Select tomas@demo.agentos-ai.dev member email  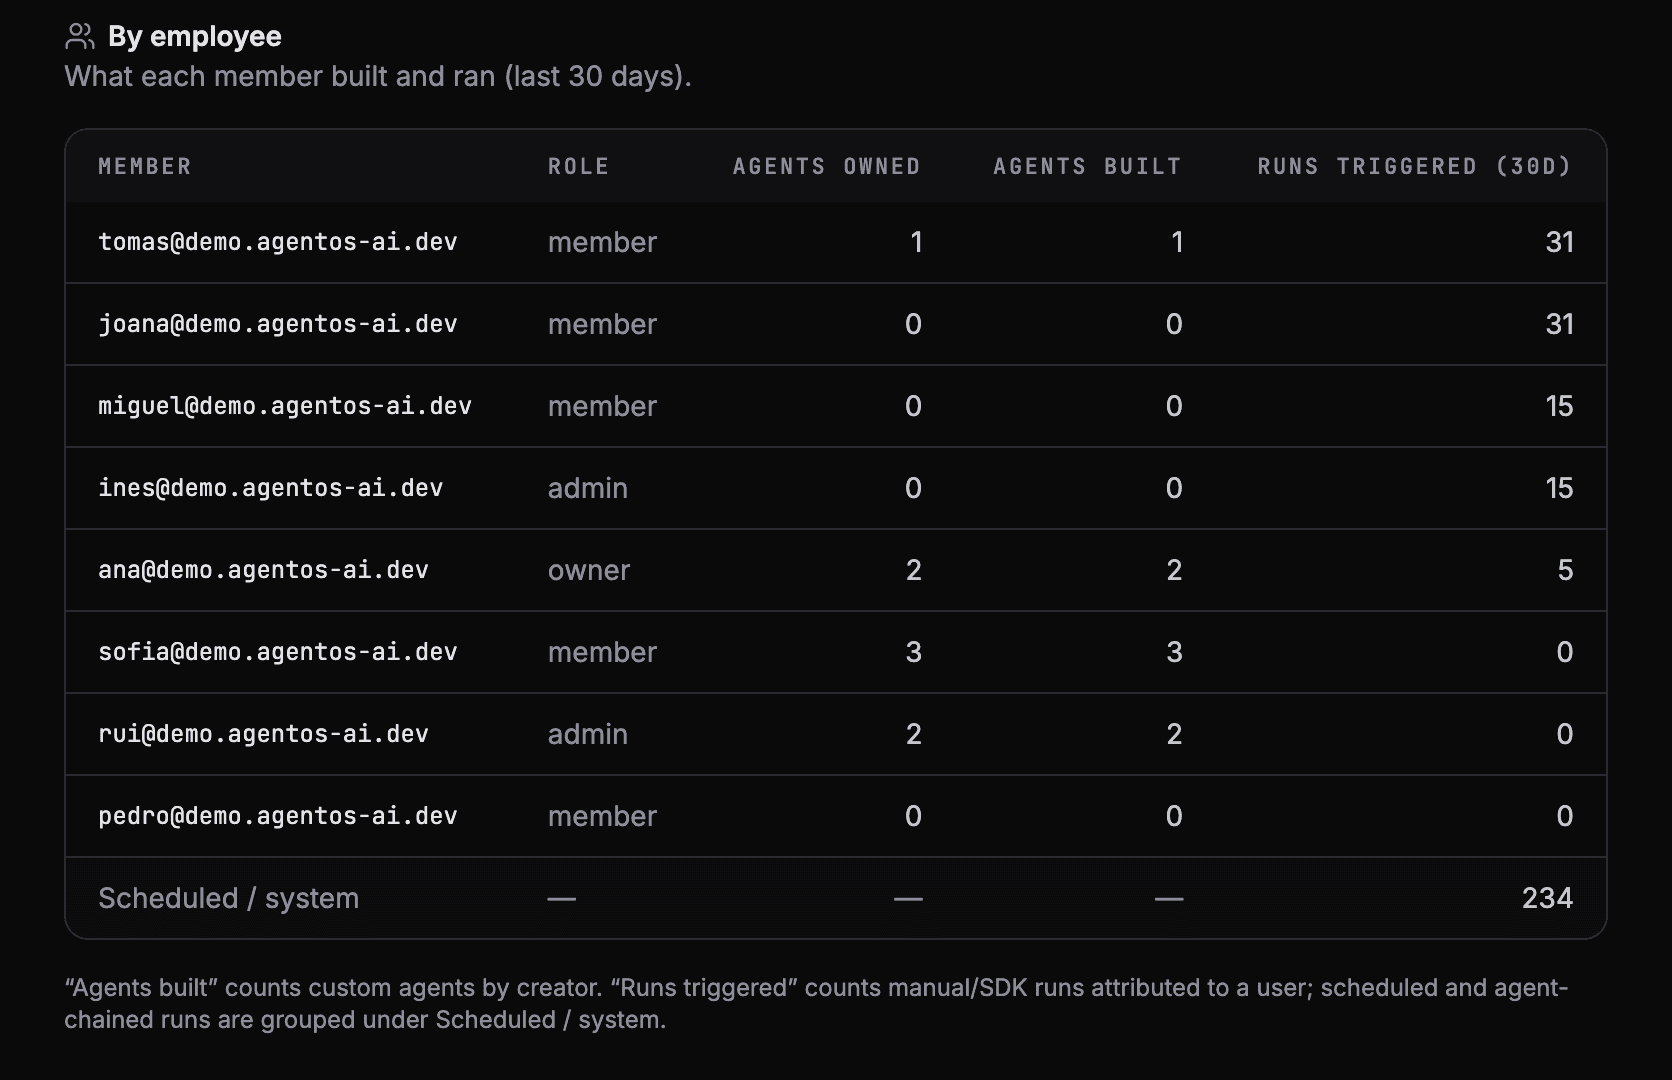pos(278,242)
